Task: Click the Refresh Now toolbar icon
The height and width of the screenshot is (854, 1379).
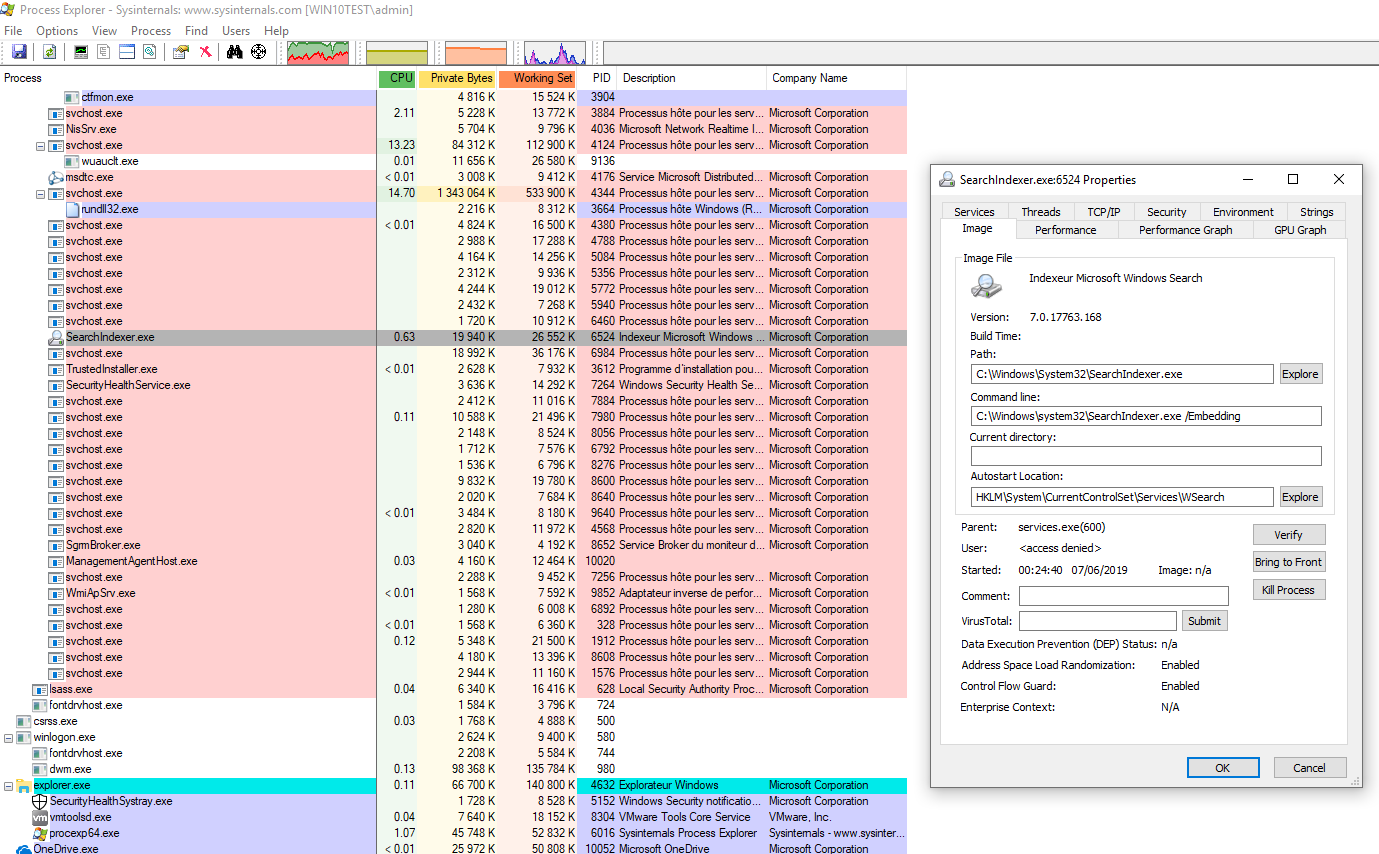Action: [x=49, y=52]
